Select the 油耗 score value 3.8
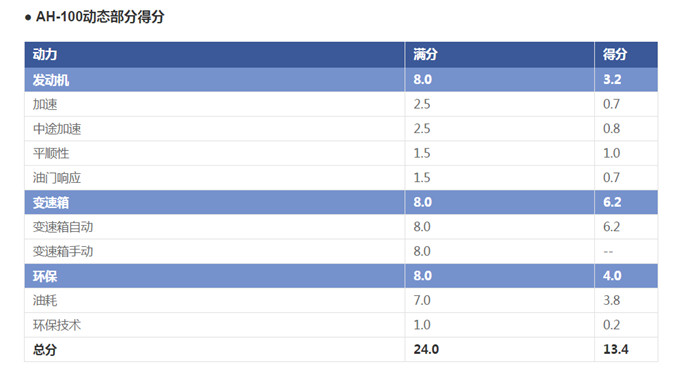The image size is (680, 383). (611, 301)
